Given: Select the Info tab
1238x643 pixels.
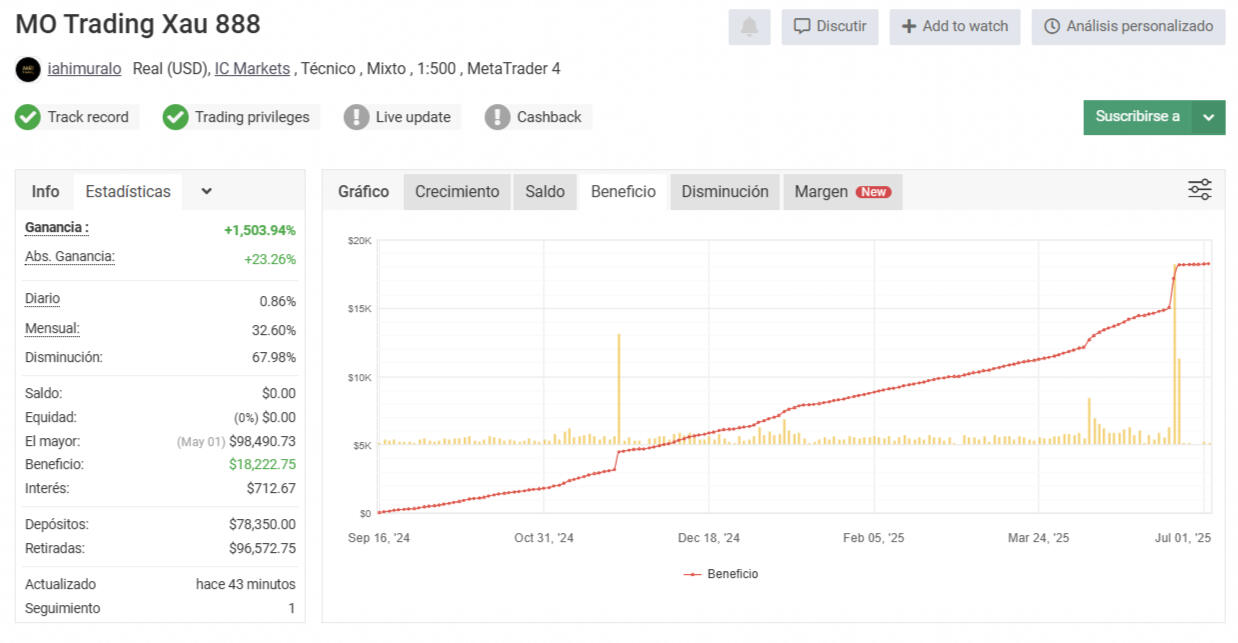Looking at the screenshot, I should 45,191.
